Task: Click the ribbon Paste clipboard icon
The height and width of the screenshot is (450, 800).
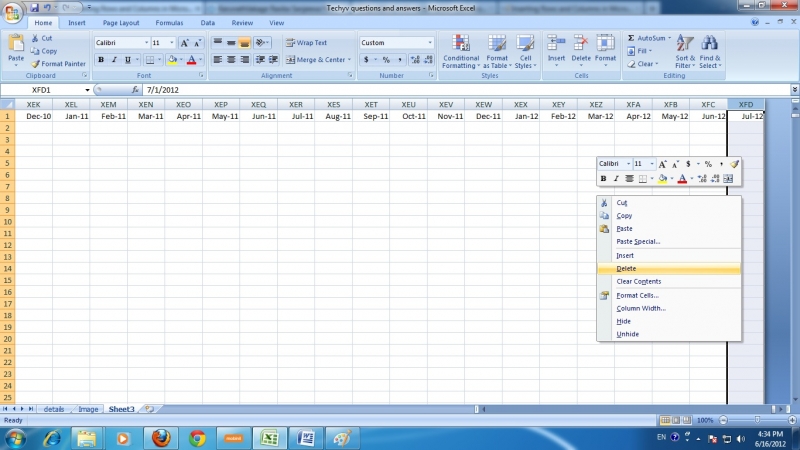Action: (x=16, y=46)
